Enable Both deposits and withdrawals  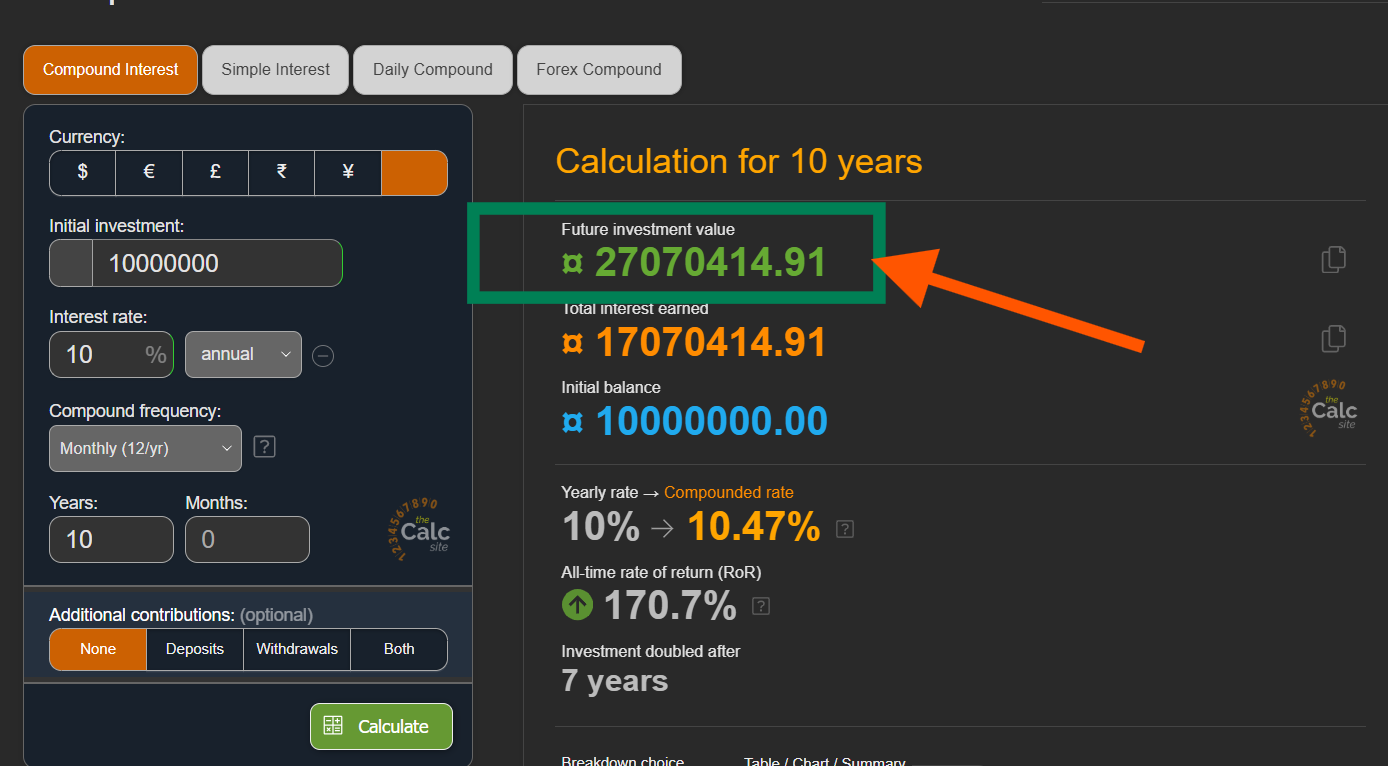[x=399, y=649]
